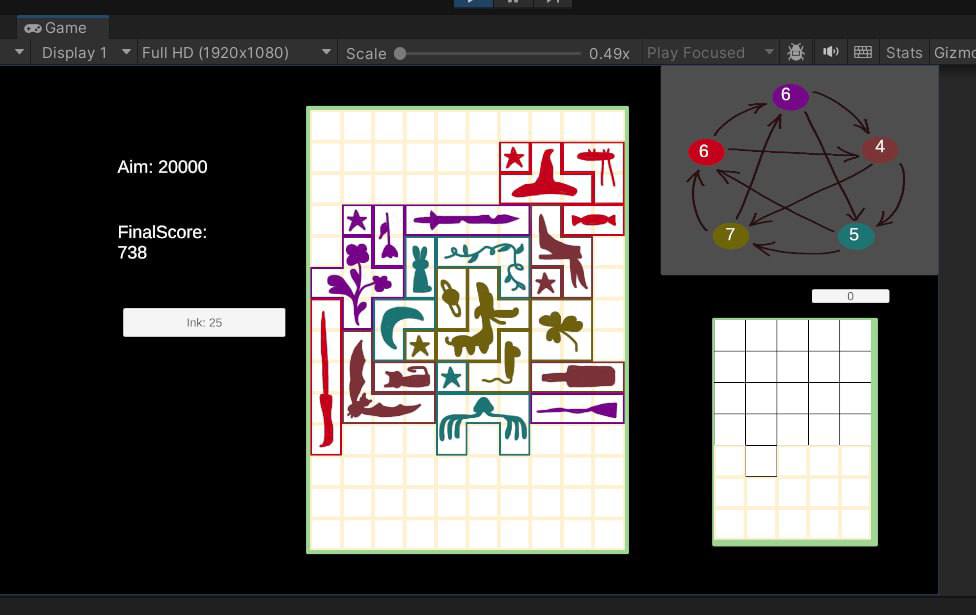Screen dimensions: 976x615
Task: Toggle the debug bug icon
Action: pos(796,52)
